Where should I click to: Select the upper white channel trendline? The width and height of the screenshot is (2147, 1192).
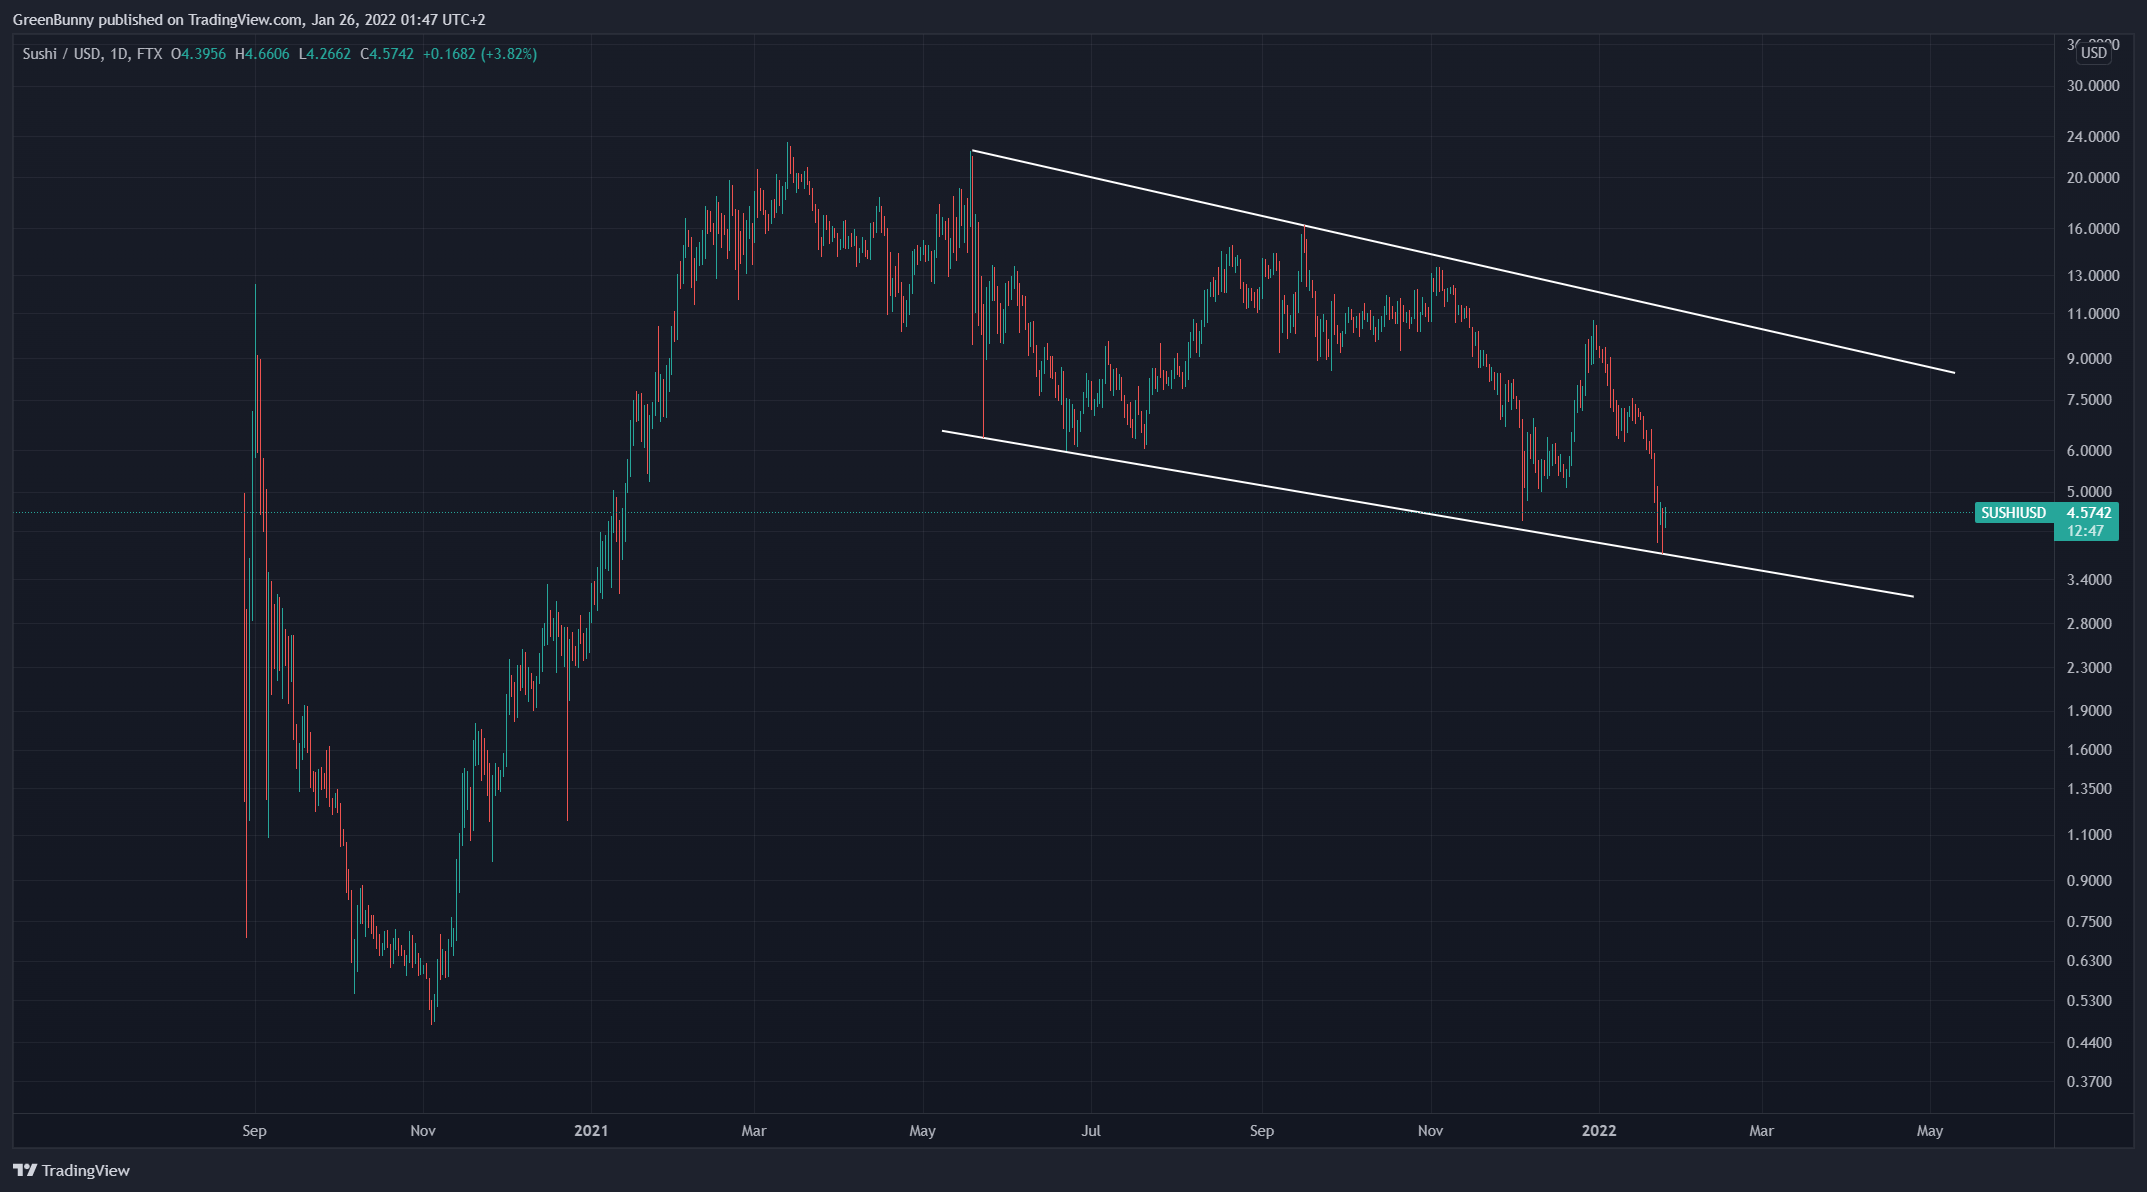tap(1463, 262)
